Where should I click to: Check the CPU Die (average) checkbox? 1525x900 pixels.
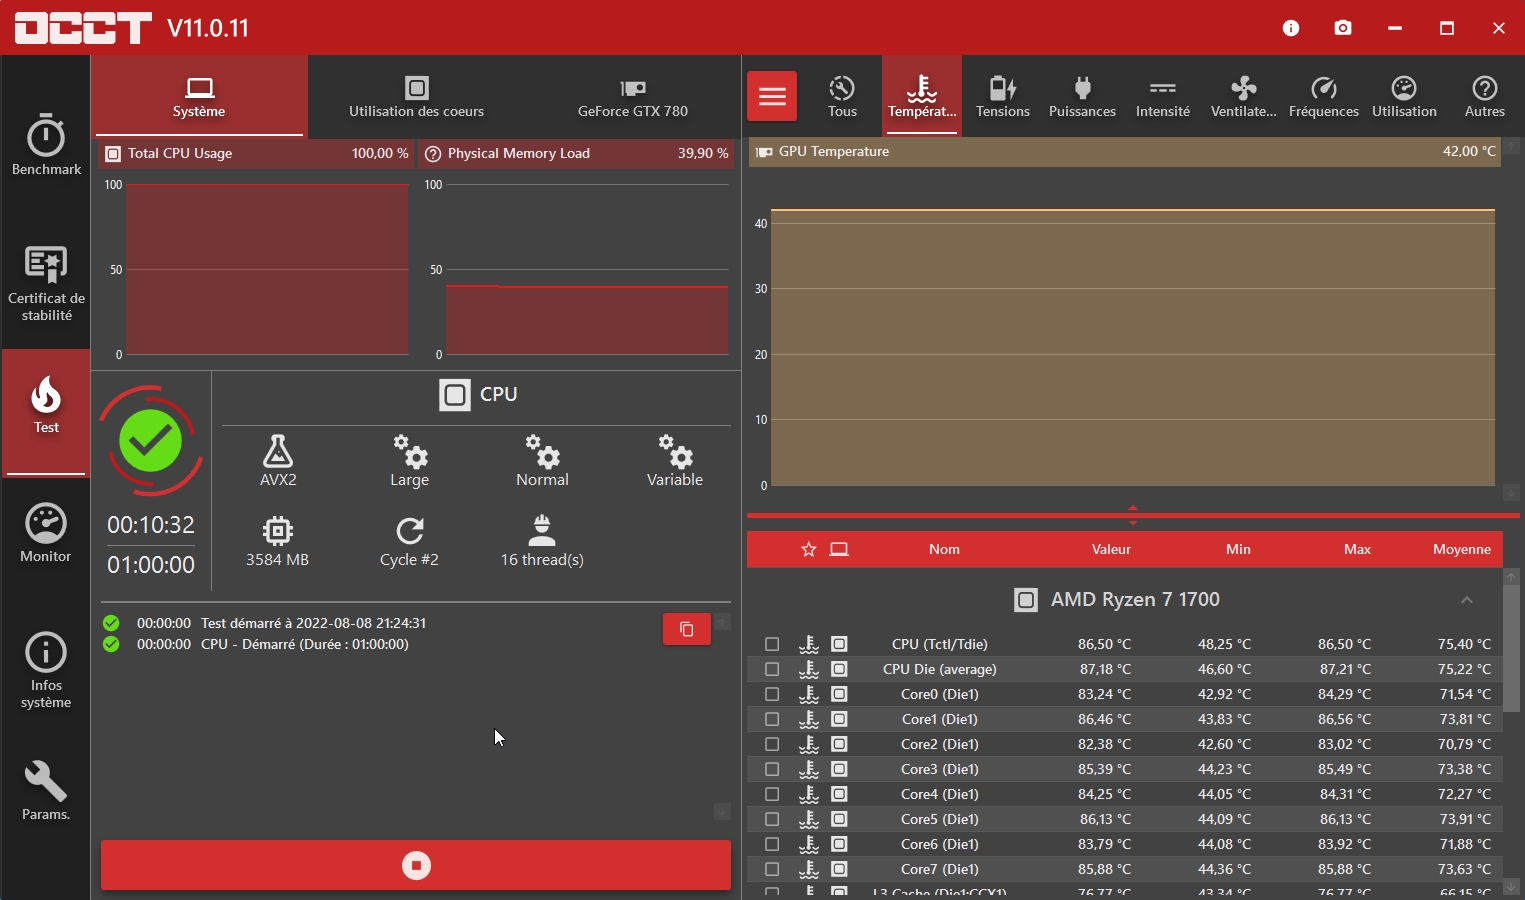pyautogui.click(x=772, y=669)
